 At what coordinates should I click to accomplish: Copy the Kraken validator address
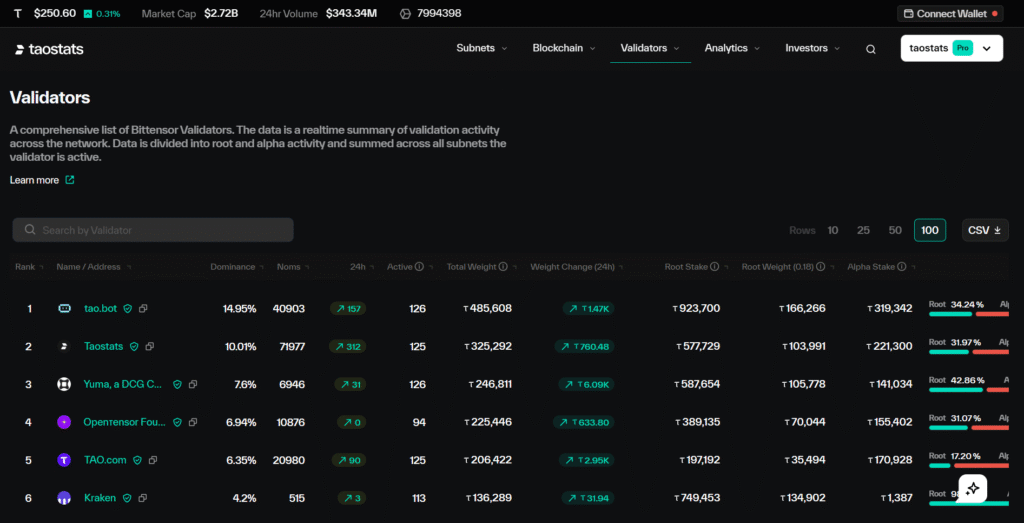(142, 498)
